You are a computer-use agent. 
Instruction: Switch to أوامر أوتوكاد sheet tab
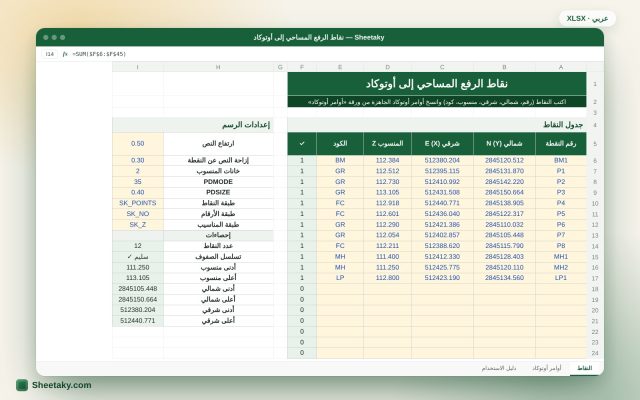click(547, 368)
